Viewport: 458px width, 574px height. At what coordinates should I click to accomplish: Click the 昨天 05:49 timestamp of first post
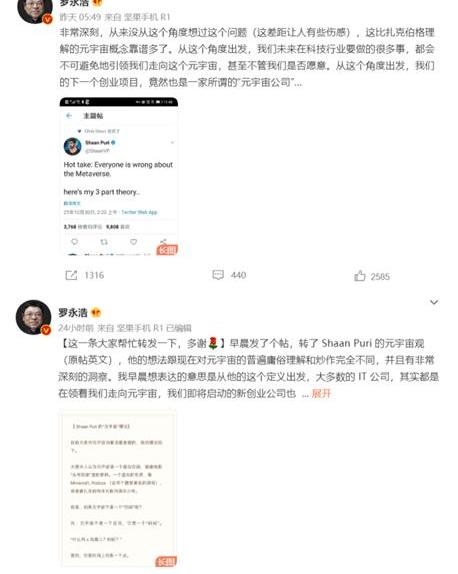81,17
